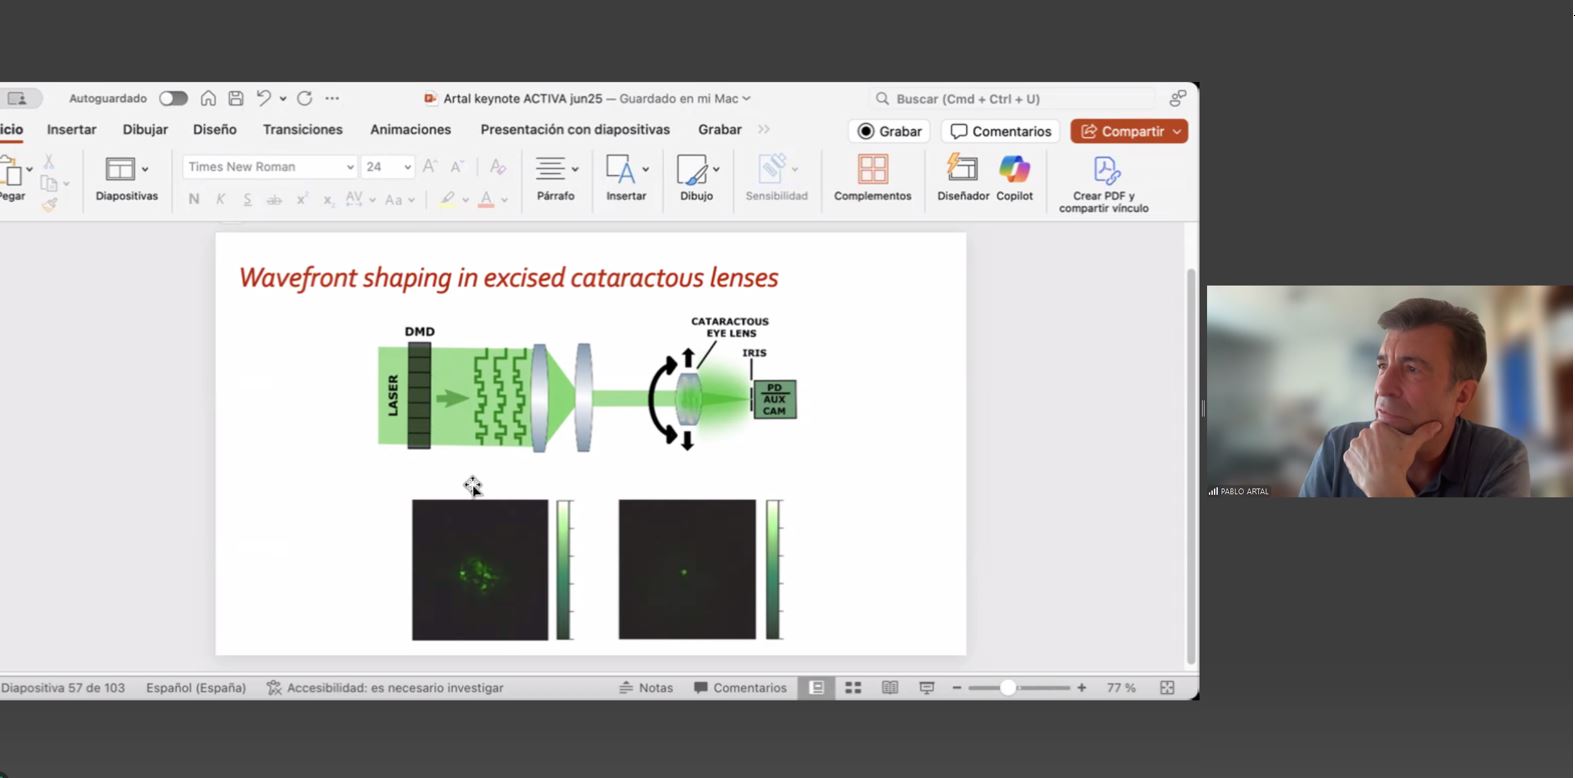The width and height of the screenshot is (1575, 778).
Task: Copy selection with the copy icon
Action: pyautogui.click(x=48, y=183)
